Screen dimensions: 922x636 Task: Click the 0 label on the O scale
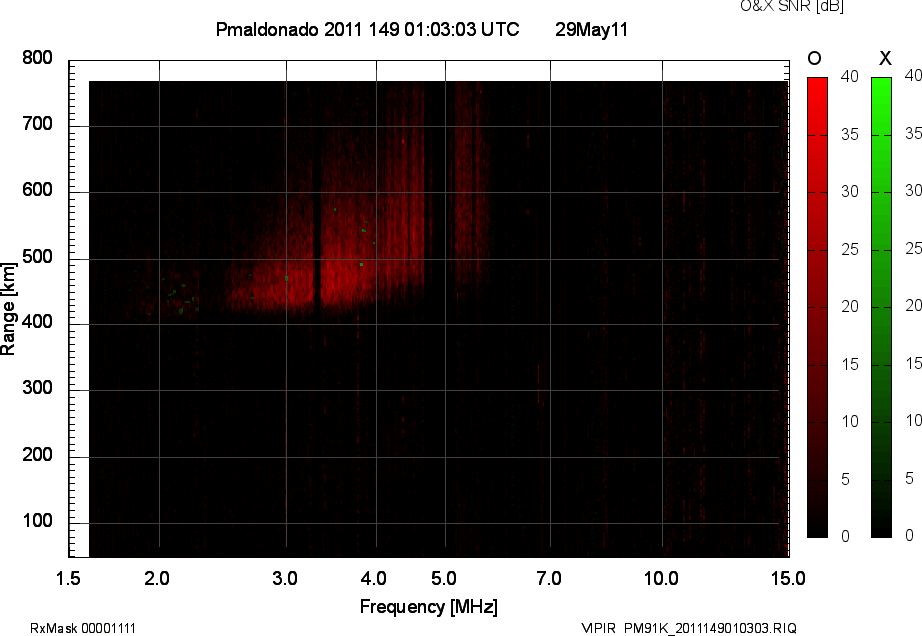(x=846, y=536)
